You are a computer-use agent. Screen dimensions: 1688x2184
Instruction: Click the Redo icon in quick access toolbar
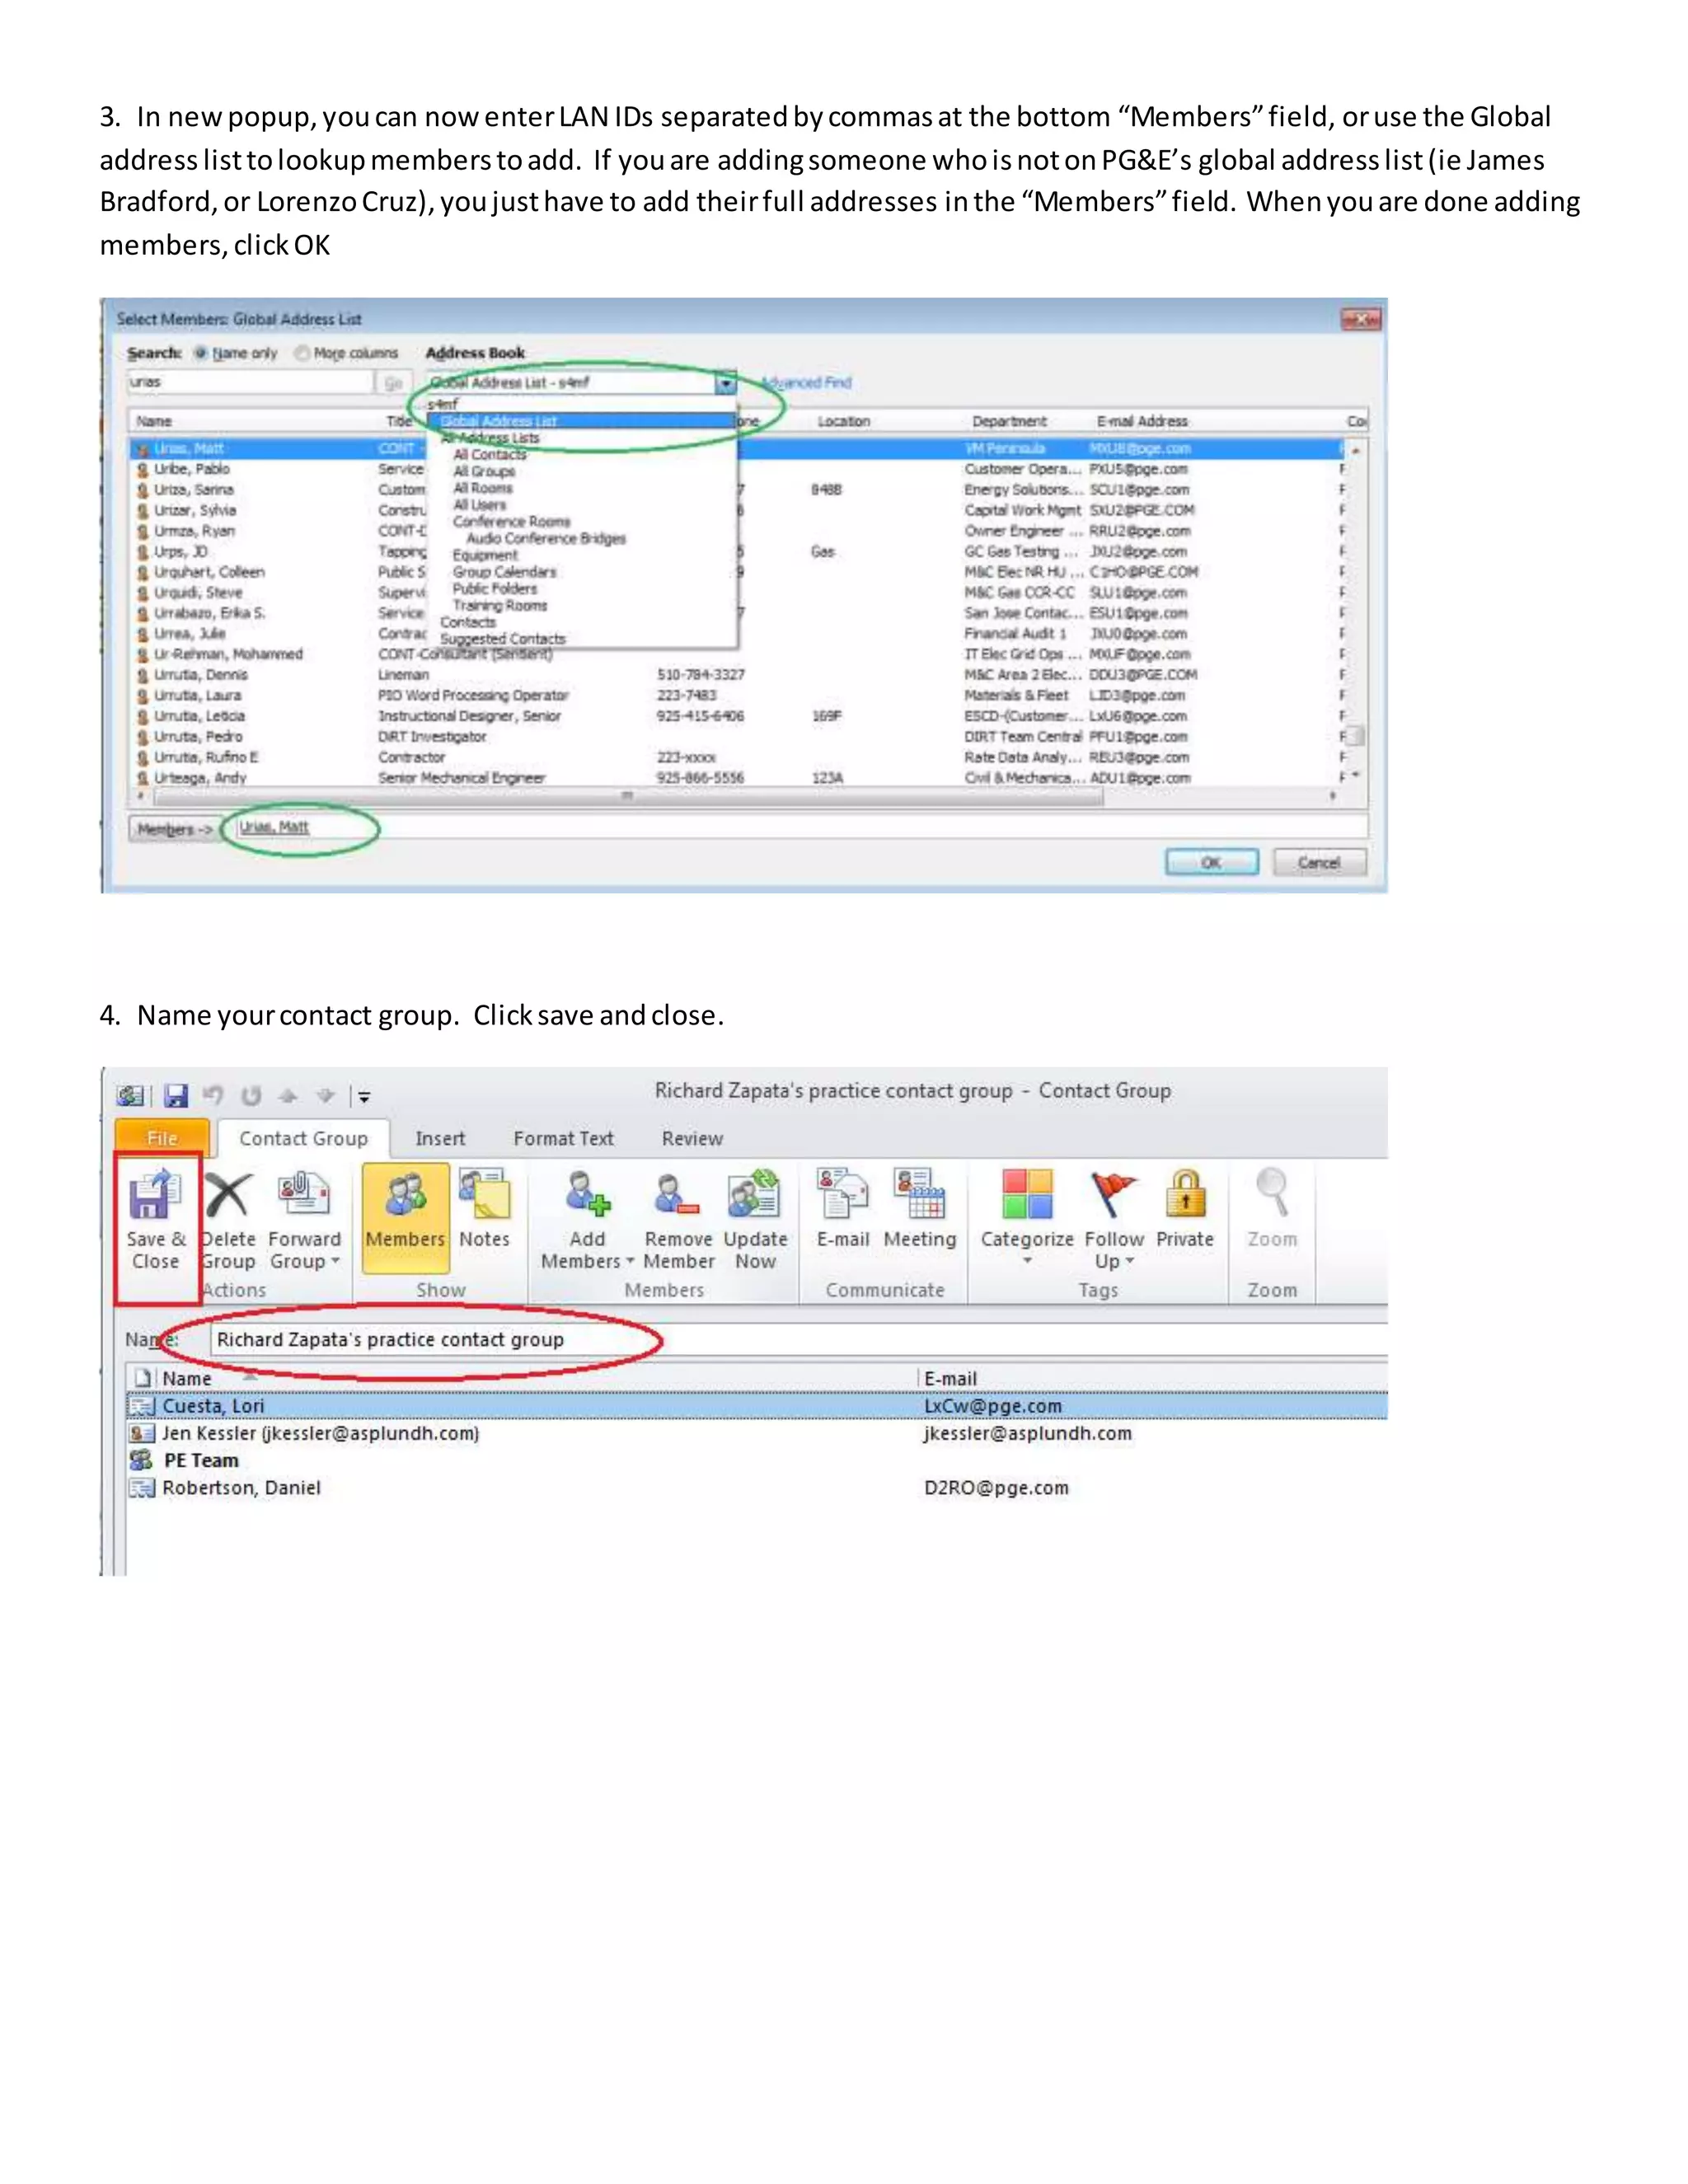click(251, 1096)
